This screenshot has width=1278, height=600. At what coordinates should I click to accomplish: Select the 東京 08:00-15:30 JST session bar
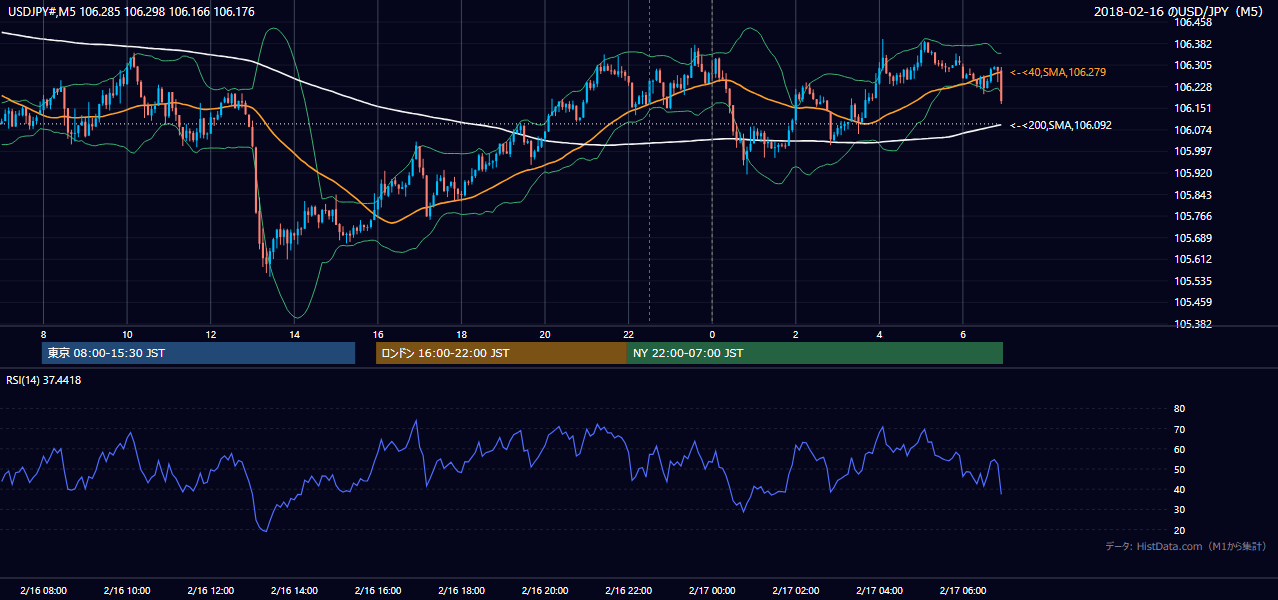click(198, 353)
